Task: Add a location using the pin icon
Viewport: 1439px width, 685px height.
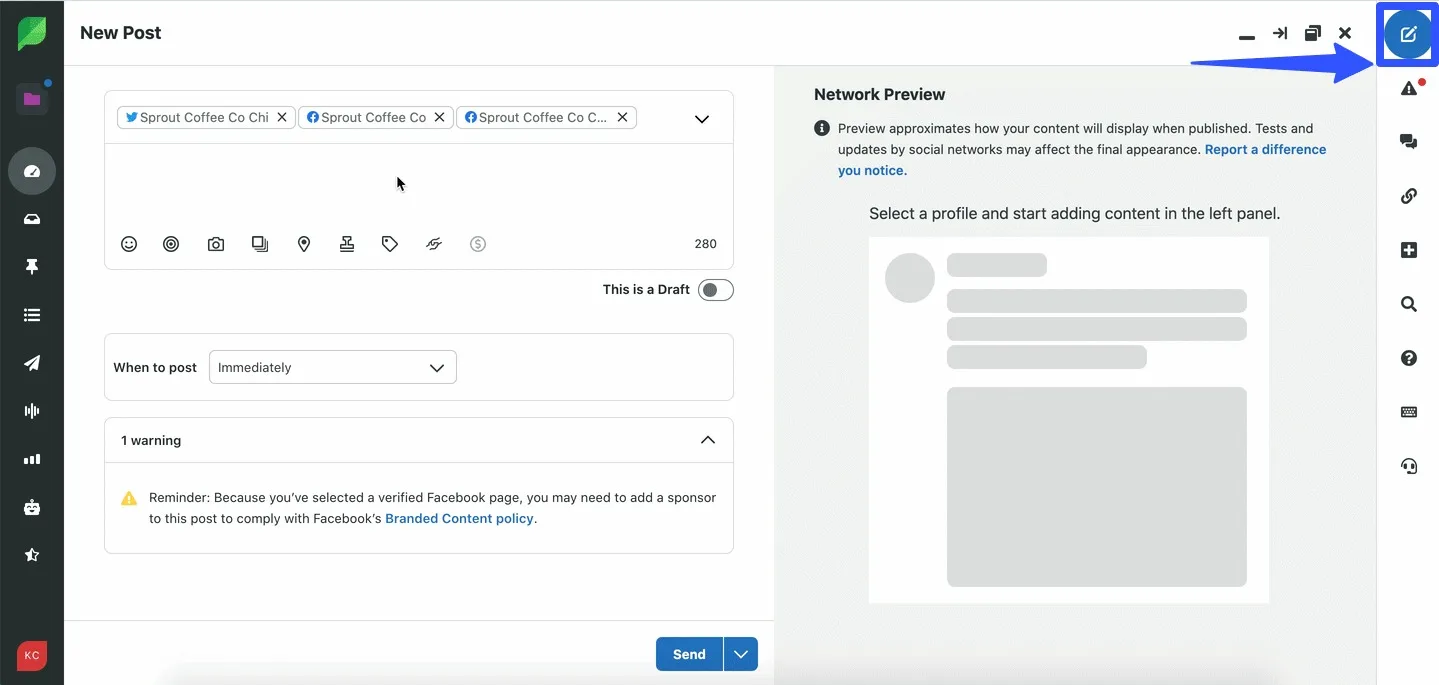Action: pyautogui.click(x=303, y=243)
